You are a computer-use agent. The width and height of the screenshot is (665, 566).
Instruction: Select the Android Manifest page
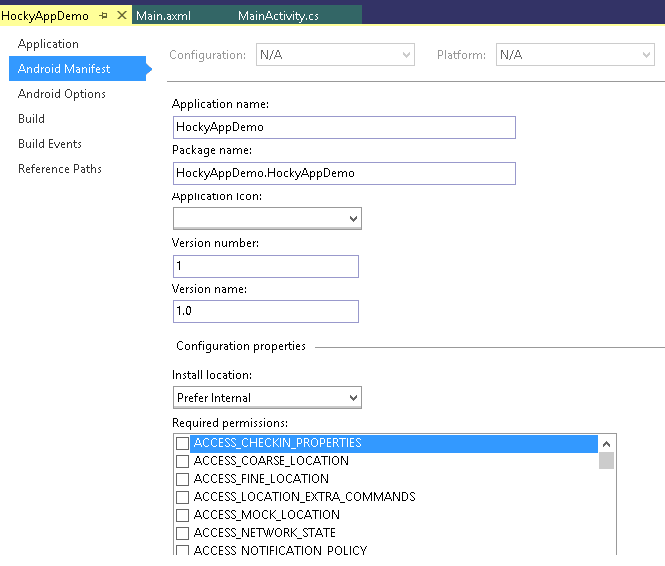click(78, 69)
